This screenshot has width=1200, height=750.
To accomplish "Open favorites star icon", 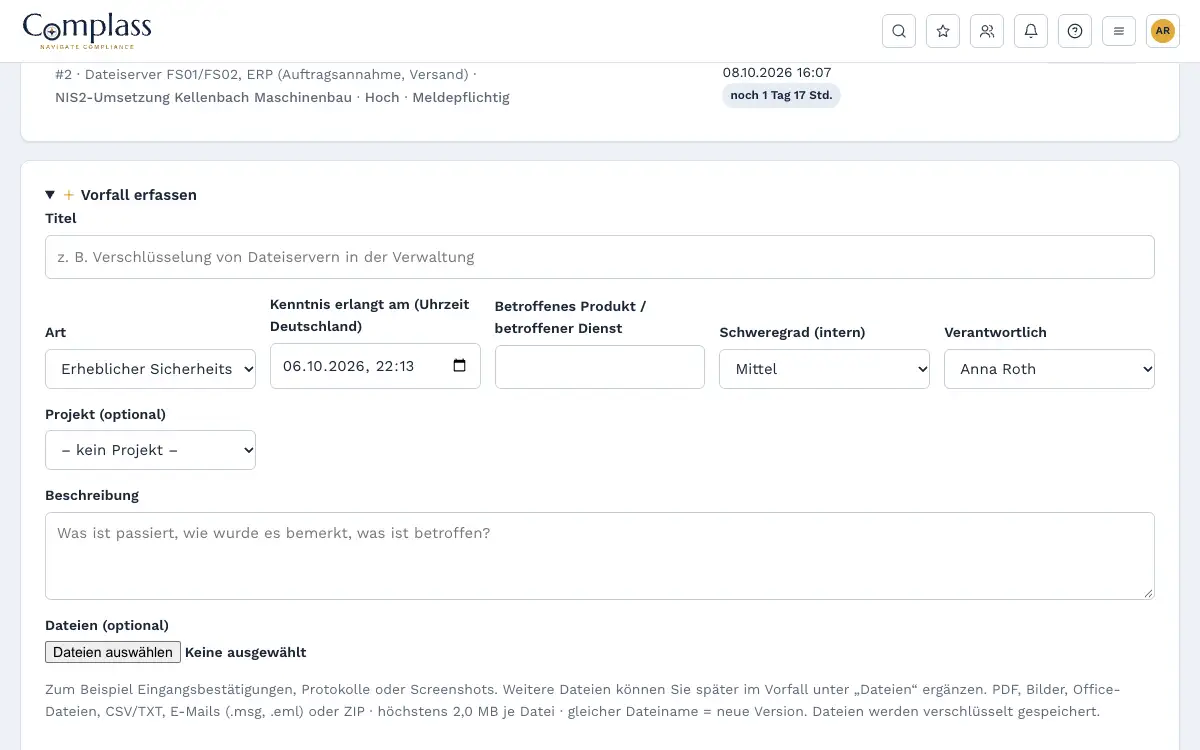I will click(943, 31).
